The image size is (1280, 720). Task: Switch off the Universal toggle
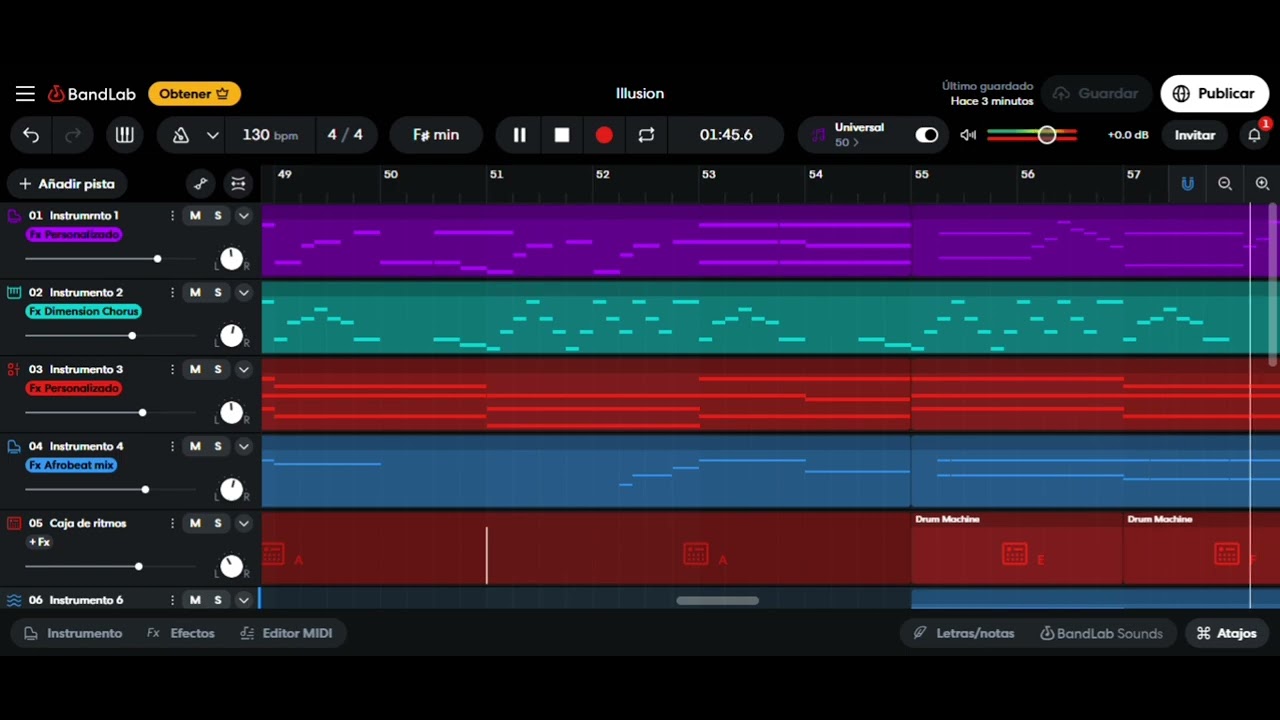(927, 135)
